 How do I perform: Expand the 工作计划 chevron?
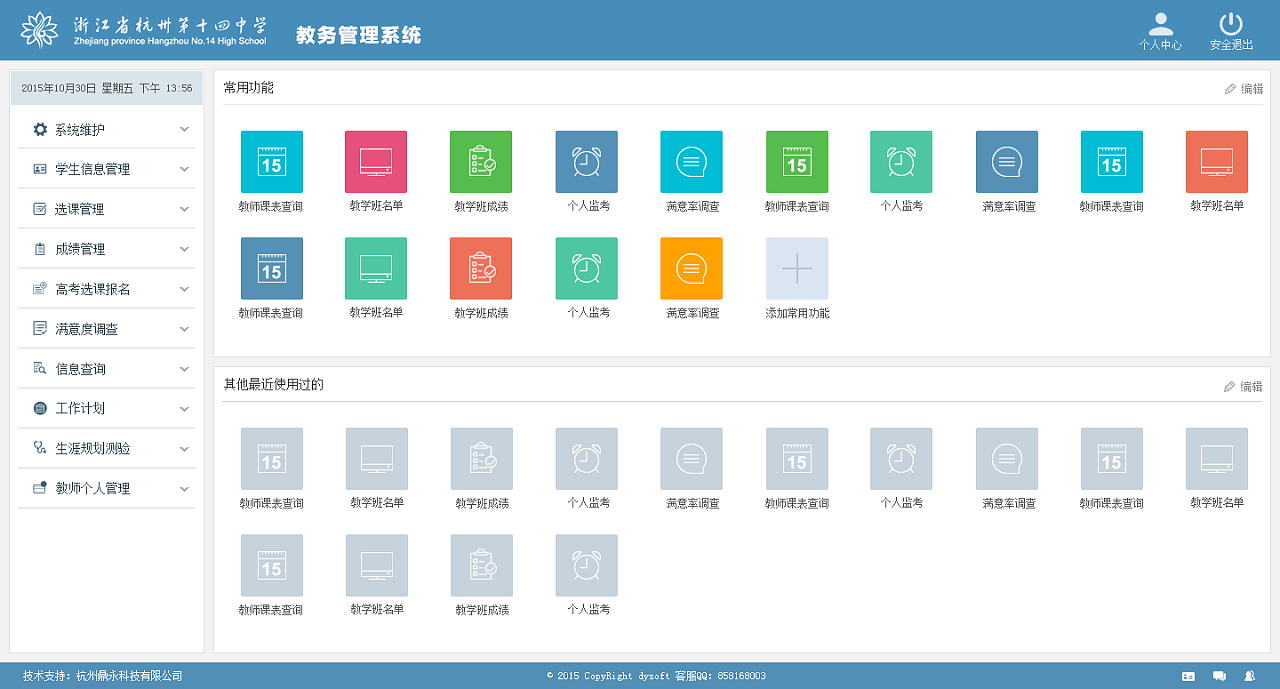[184, 408]
